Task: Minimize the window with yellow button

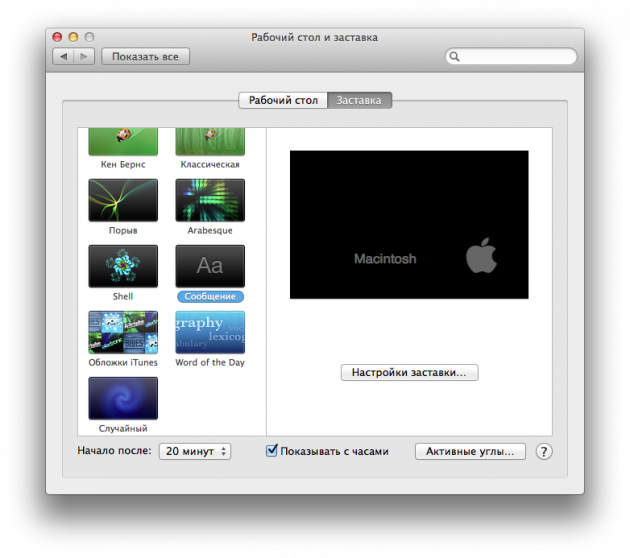Action: (73, 37)
